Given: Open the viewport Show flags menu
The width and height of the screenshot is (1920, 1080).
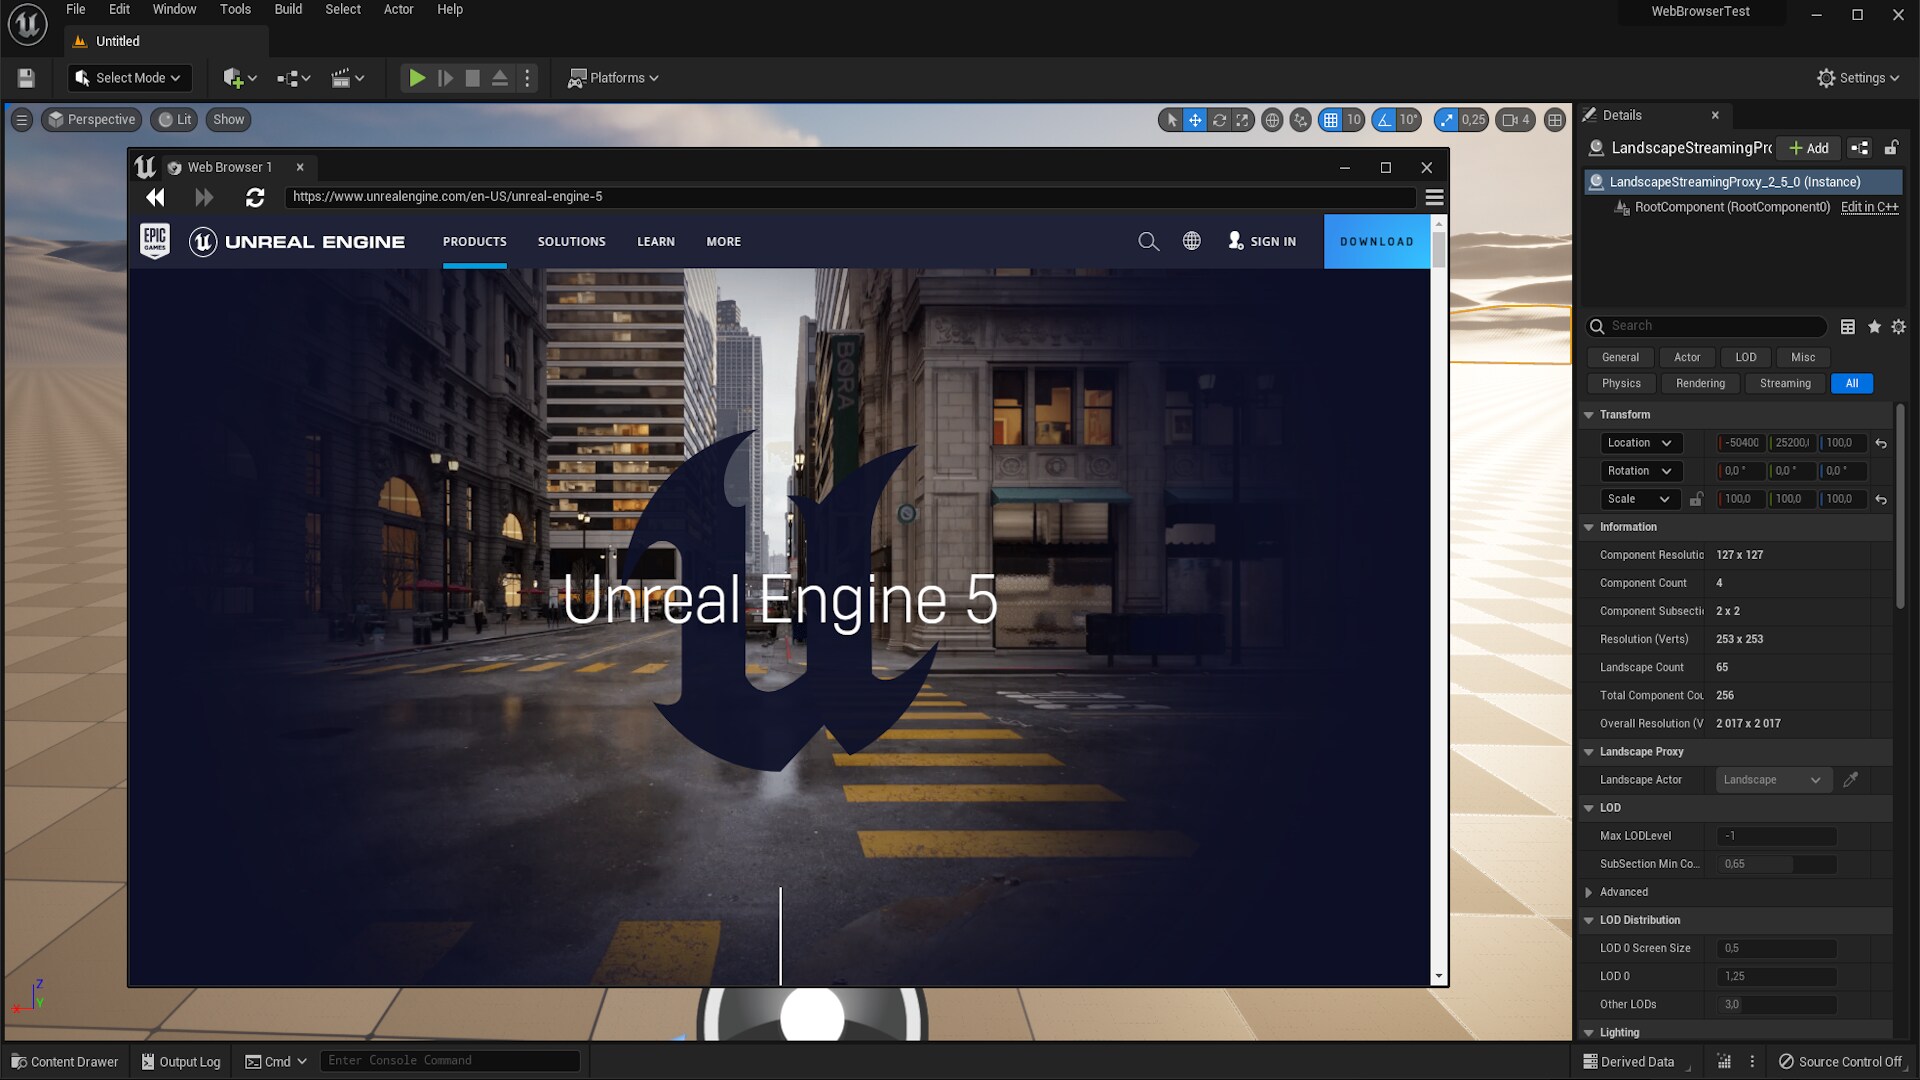Looking at the screenshot, I should [228, 120].
